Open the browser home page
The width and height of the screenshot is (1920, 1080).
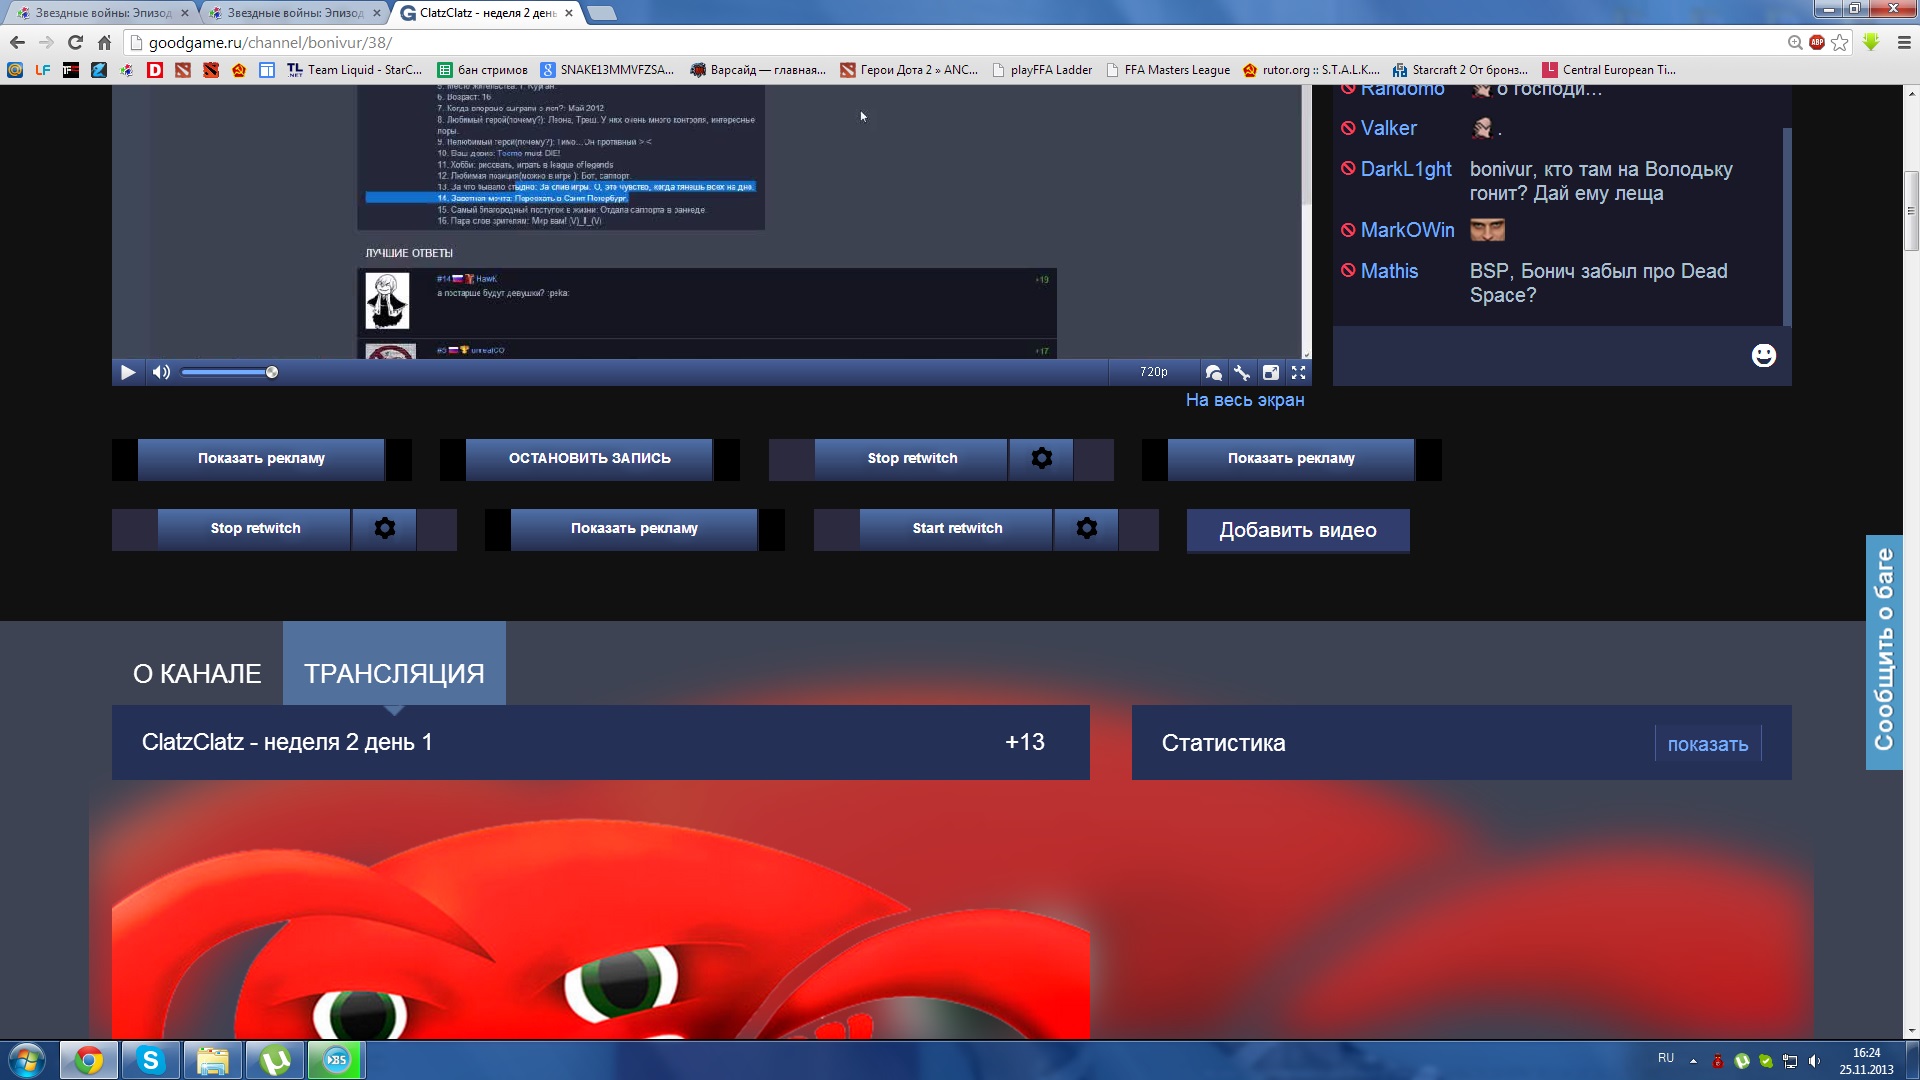(x=104, y=42)
